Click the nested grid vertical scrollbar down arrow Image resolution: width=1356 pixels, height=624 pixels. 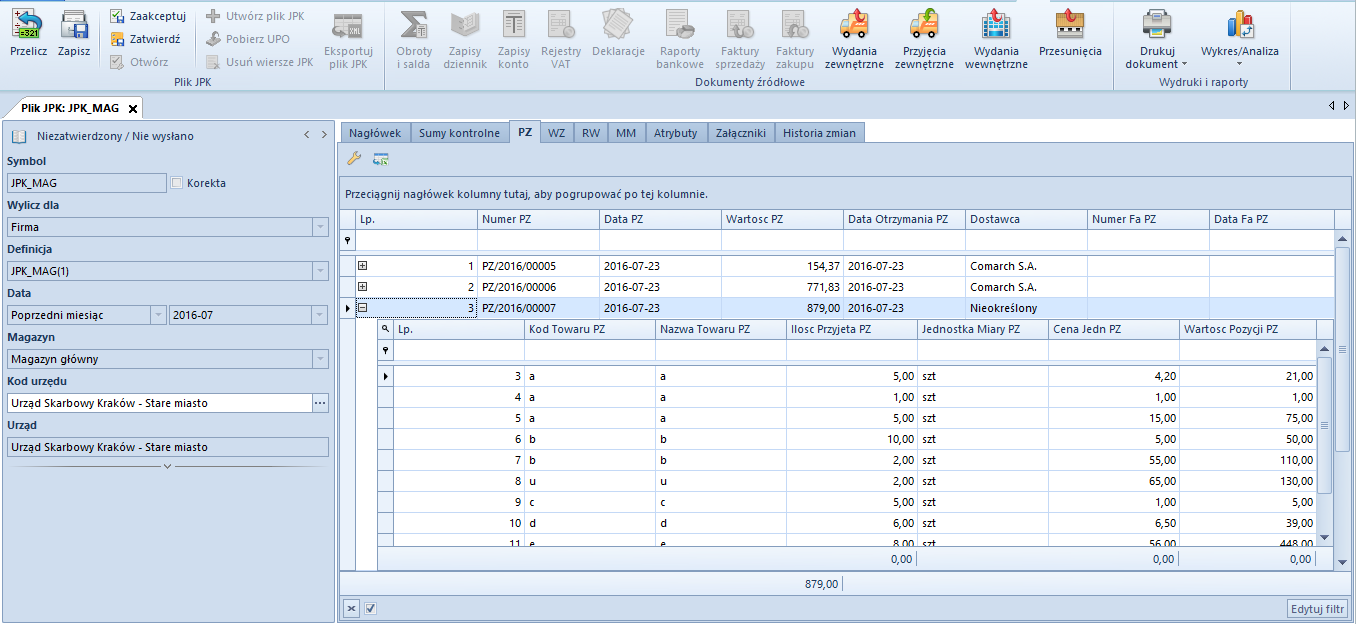click(x=1325, y=538)
